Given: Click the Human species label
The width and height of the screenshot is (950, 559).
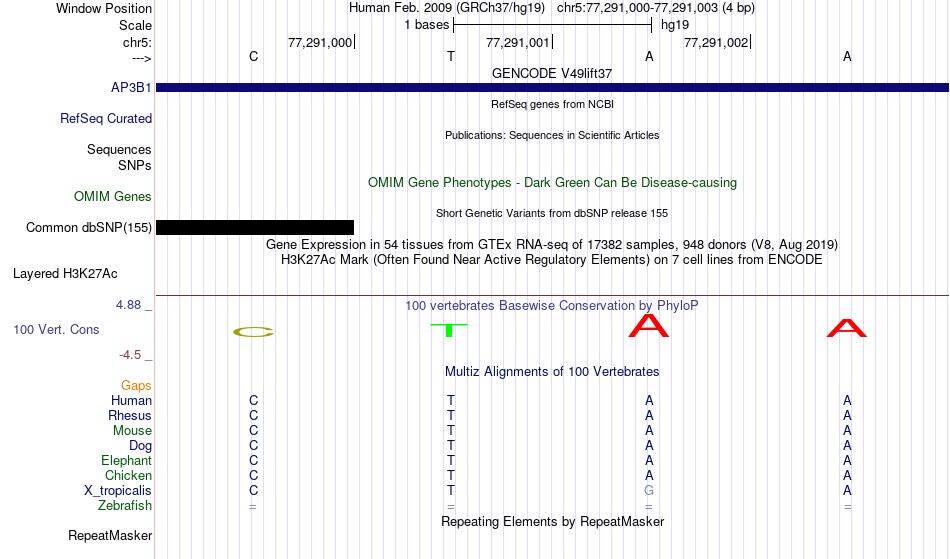Looking at the screenshot, I should pos(131,400).
